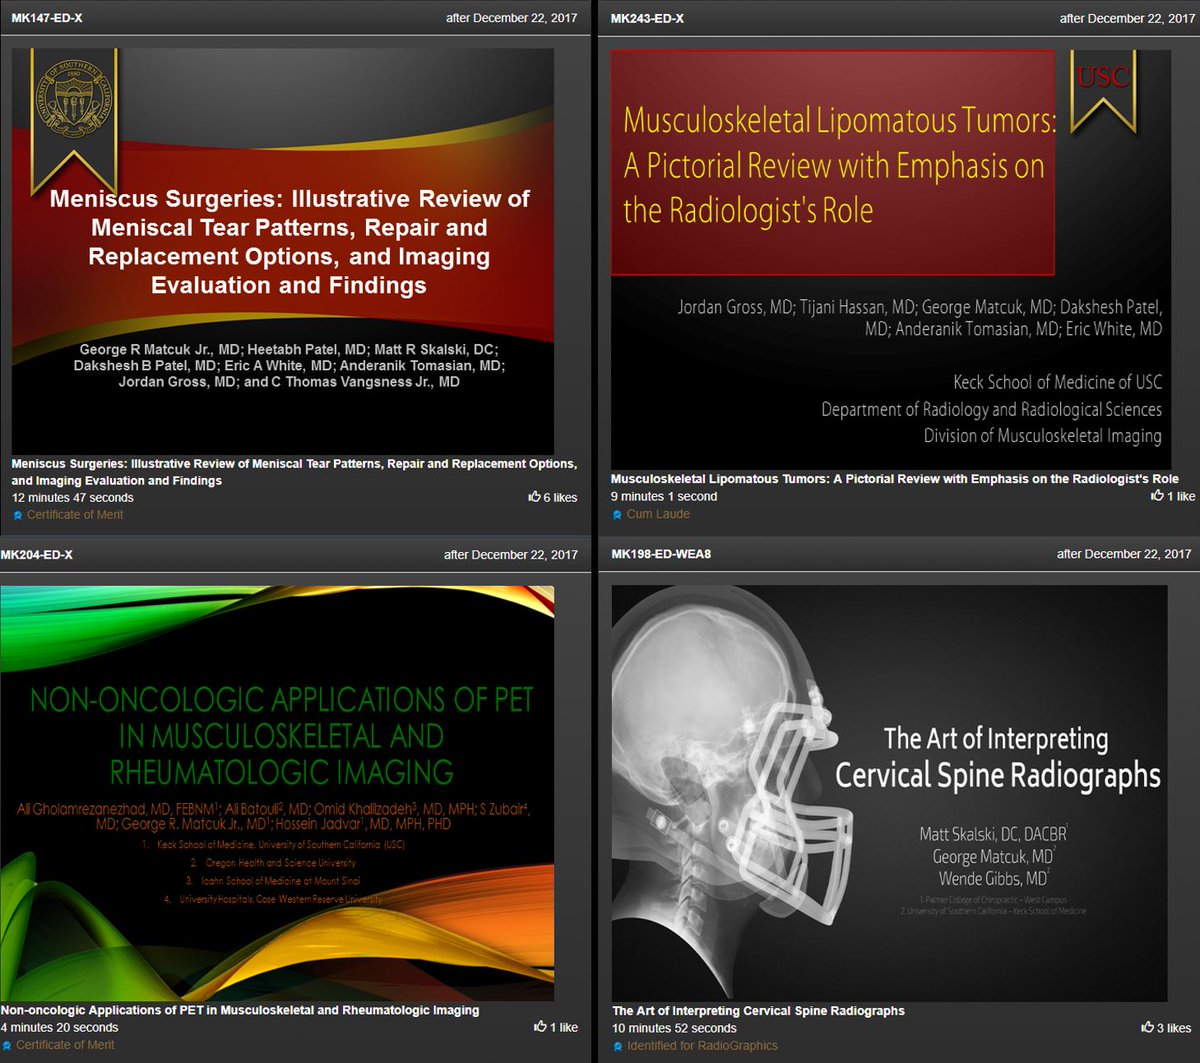Click the date text on the MK198-ED-WEA8 card
Viewport: 1200px width, 1063px height.
1124,554
